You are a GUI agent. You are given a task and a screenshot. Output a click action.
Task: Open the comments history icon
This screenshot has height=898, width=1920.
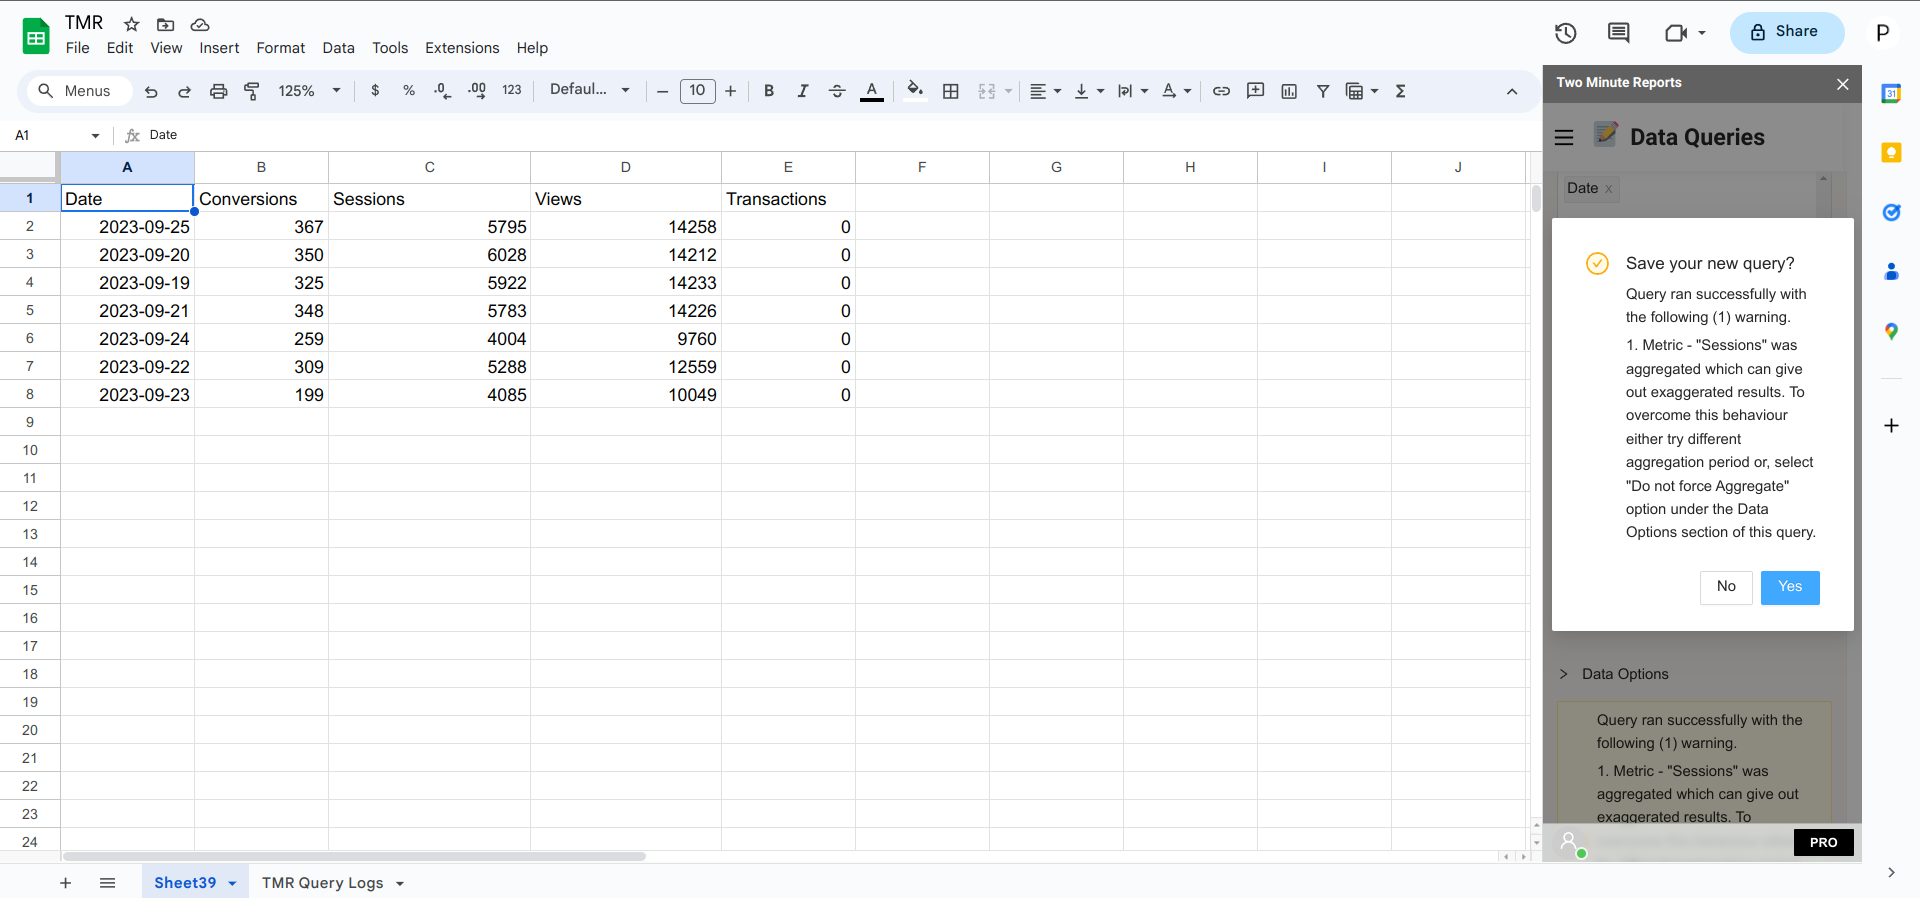tap(1618, 33)
